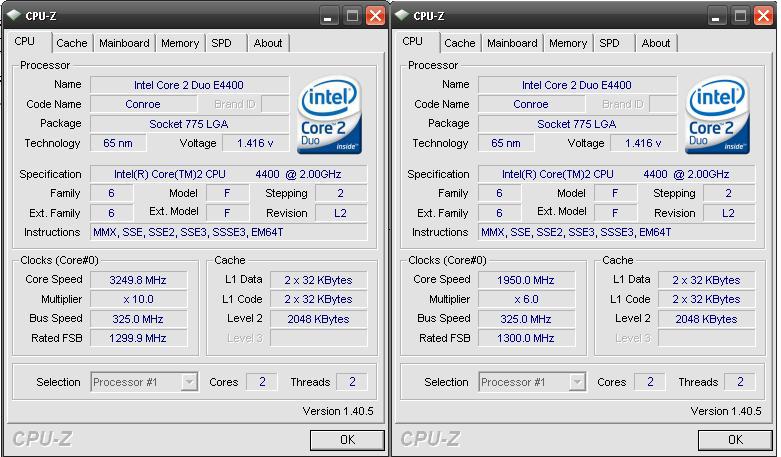Click Core Speed value 3249.8 MHz
Screen dimensions: 781x457
click(138, 280)
